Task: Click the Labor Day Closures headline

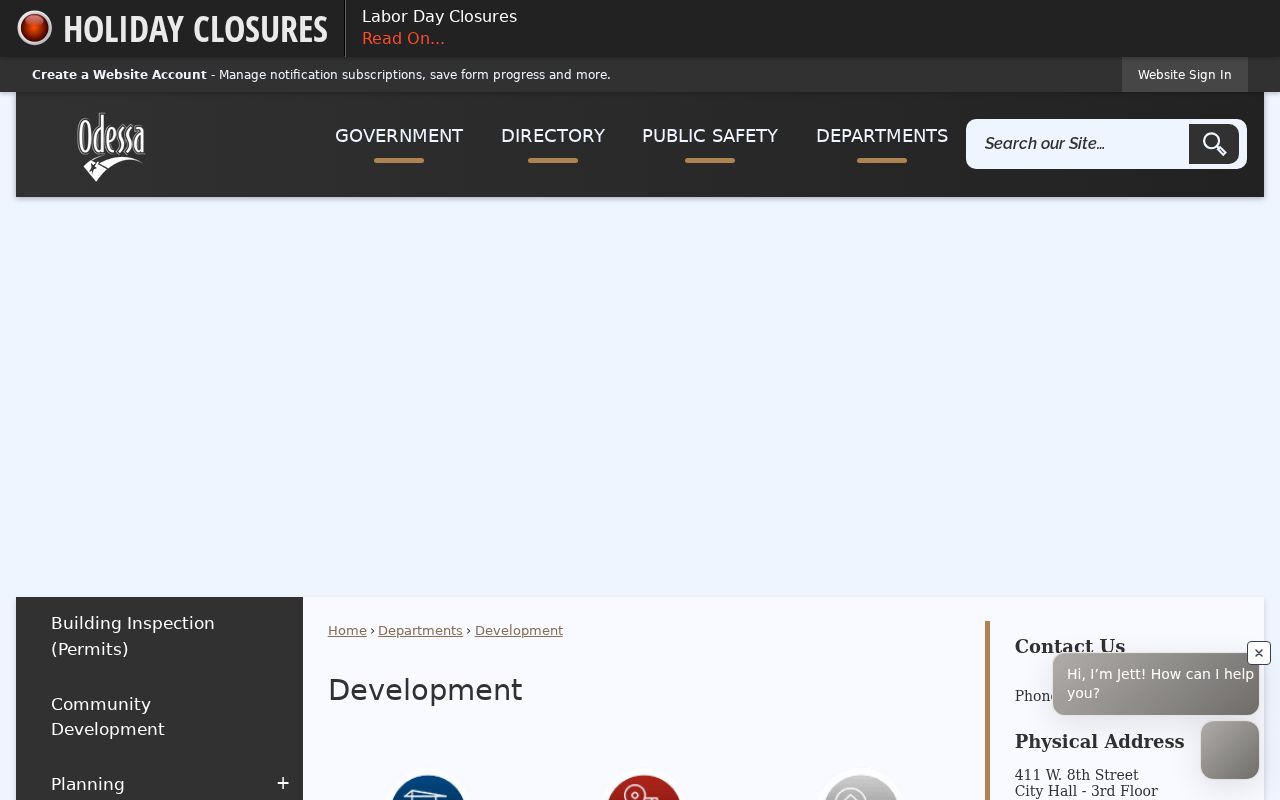Action: [x=439, y=17]
